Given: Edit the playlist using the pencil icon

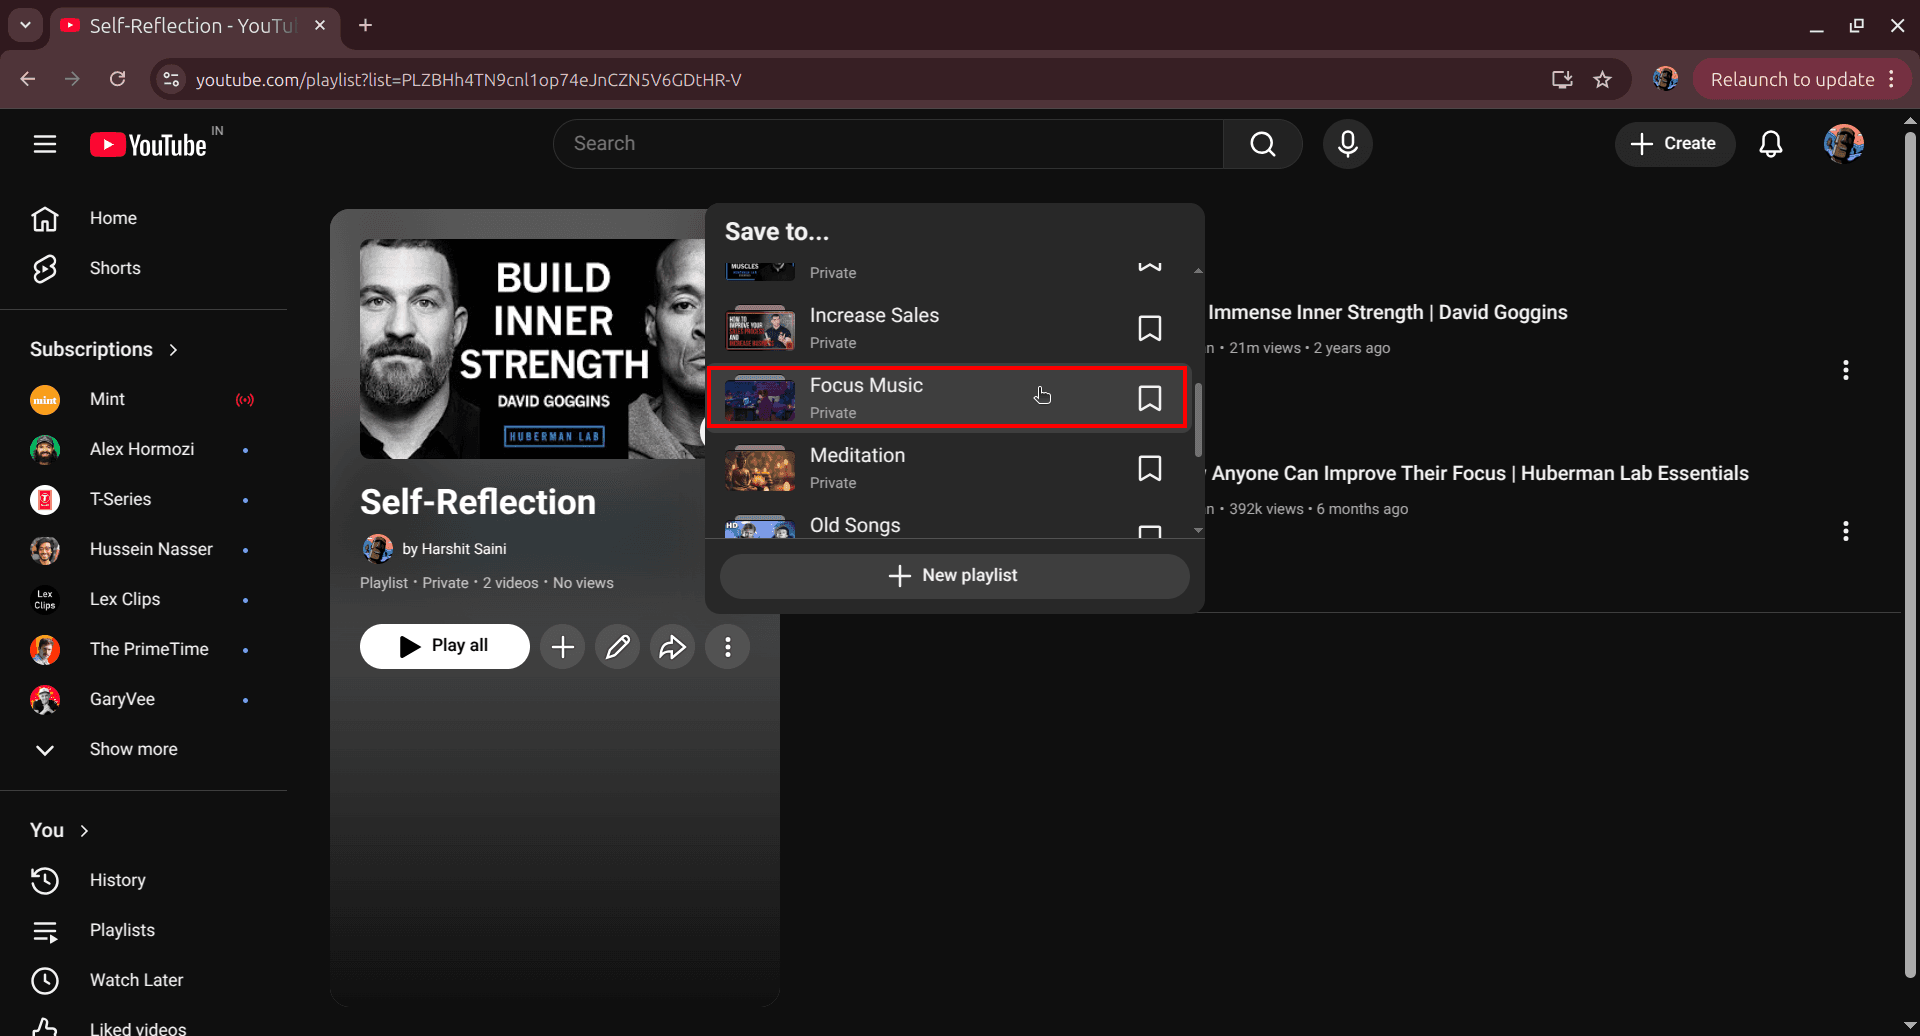Looking at the screenshot, I should click(617, 646).
